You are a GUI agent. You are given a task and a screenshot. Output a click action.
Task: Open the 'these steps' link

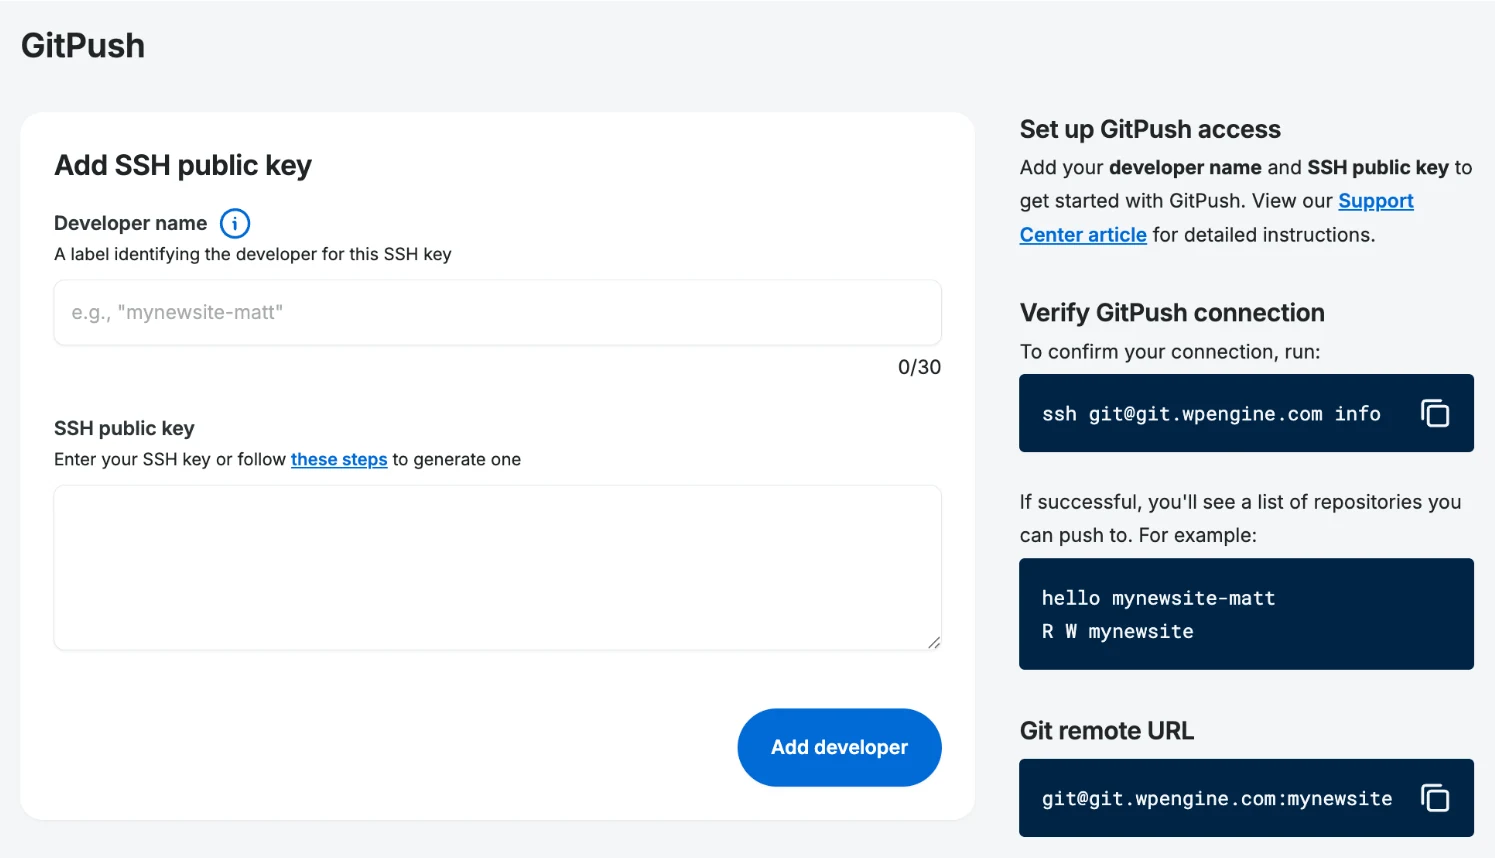[339, 459]
